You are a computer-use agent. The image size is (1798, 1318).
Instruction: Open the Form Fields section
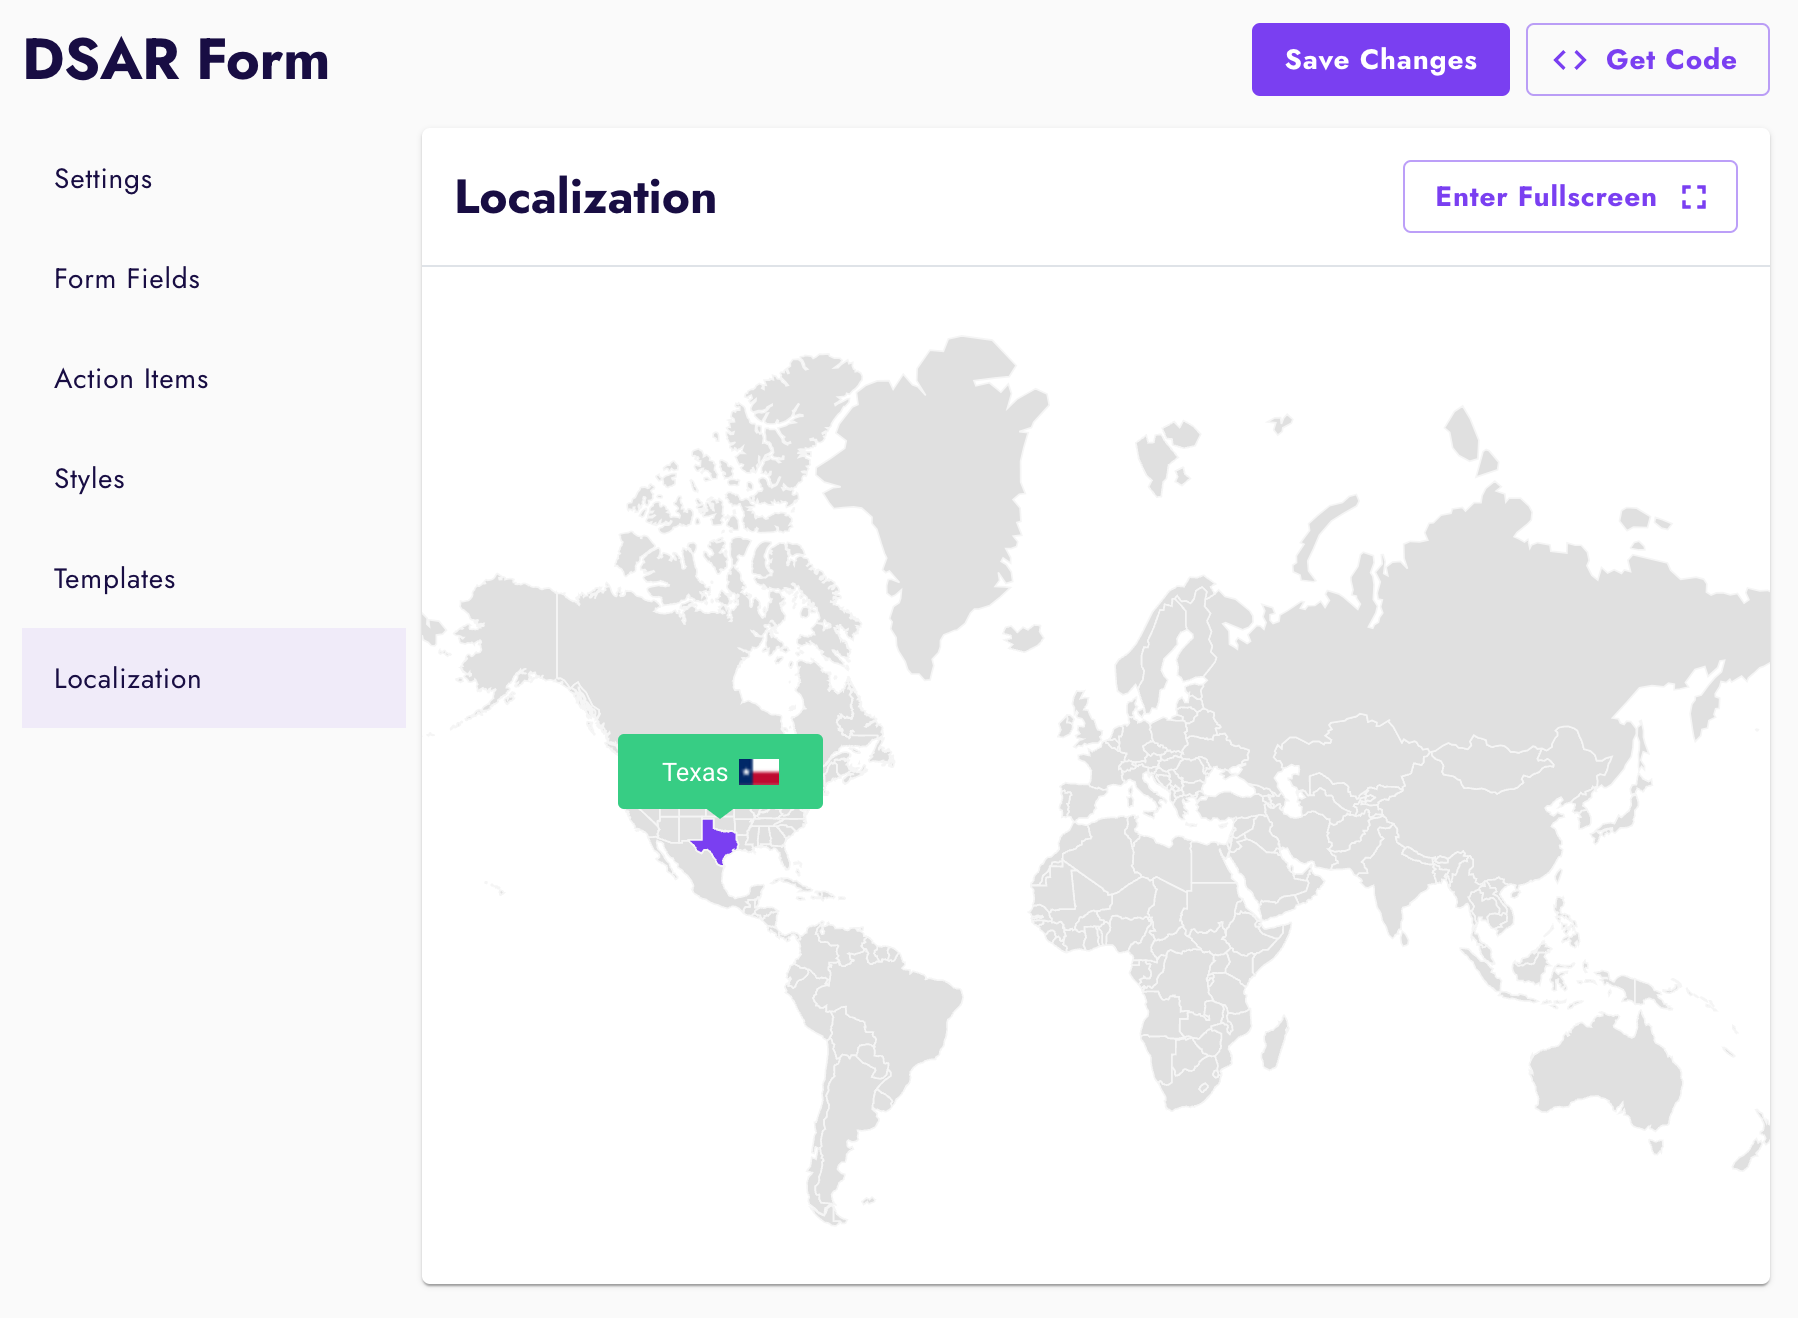pos(127,279)
